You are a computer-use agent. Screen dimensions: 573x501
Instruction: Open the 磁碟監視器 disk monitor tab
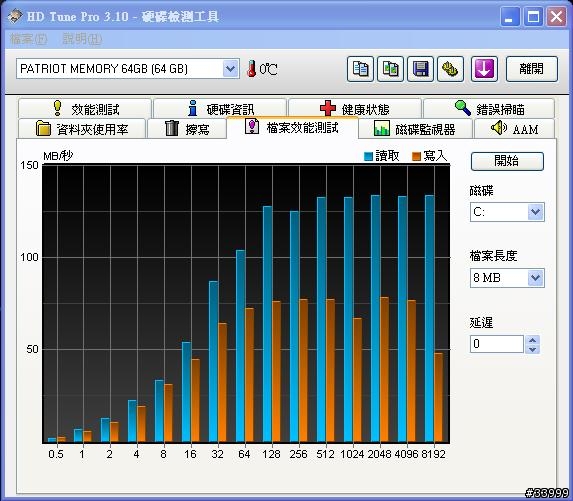[x=415, y=129]
